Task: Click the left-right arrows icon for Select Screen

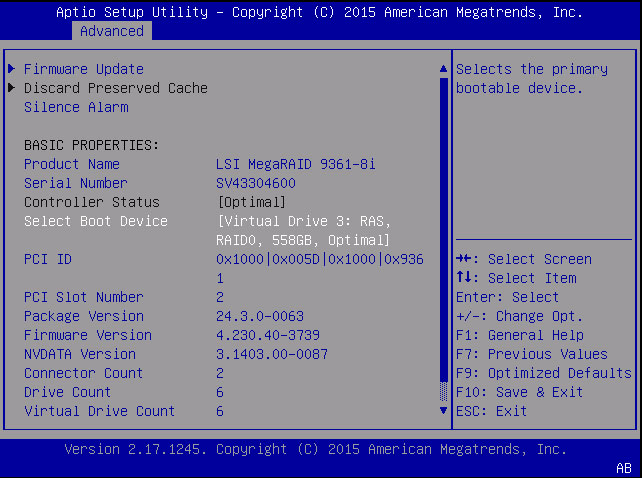Action: pos(464,259)
